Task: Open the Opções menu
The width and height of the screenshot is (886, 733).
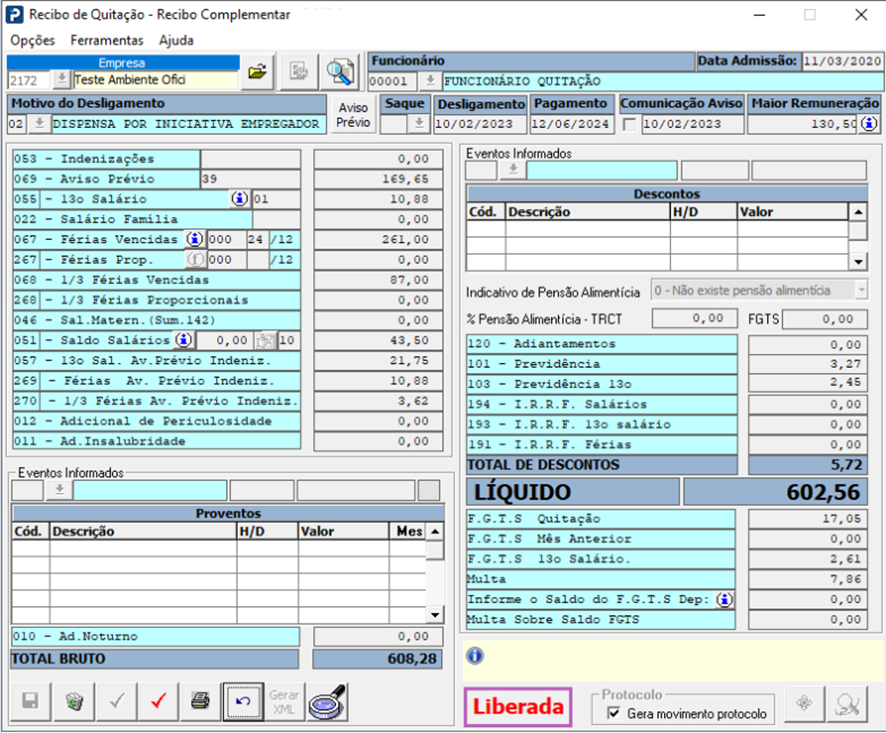Action: (33, 40)
